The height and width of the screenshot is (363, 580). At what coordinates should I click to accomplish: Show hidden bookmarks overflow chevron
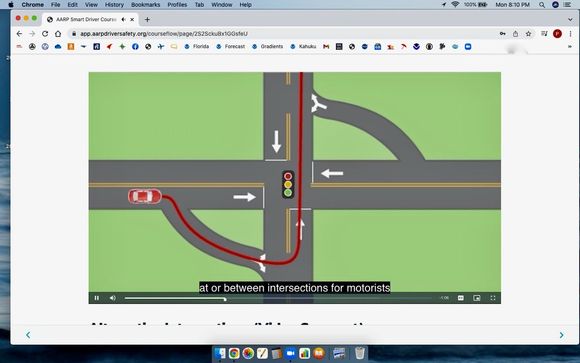(x=570, y=47)
